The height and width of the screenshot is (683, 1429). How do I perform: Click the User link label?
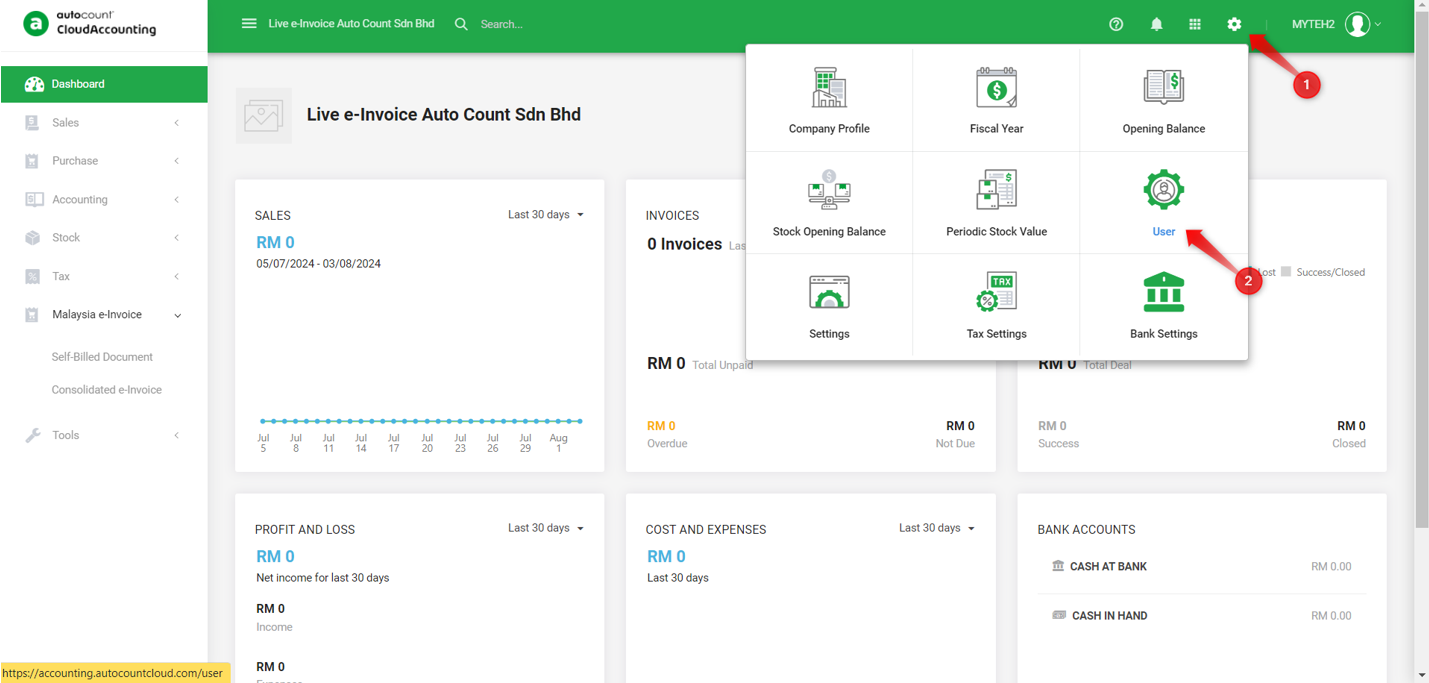[x=1164, y=232]
